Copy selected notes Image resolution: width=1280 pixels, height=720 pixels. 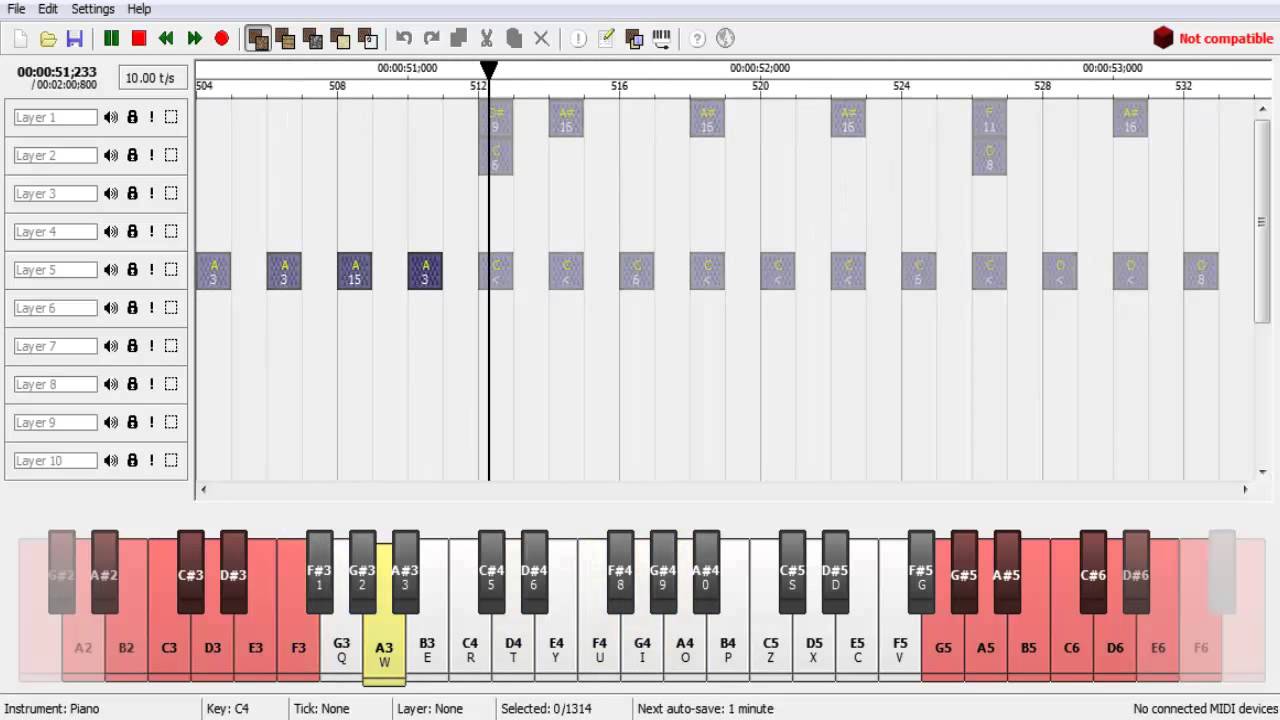tap(459, 39)
